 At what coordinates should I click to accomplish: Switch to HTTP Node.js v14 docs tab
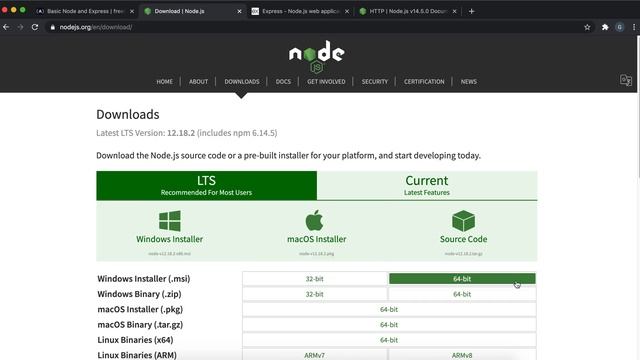pyautogui.click(x=408, y=11)
